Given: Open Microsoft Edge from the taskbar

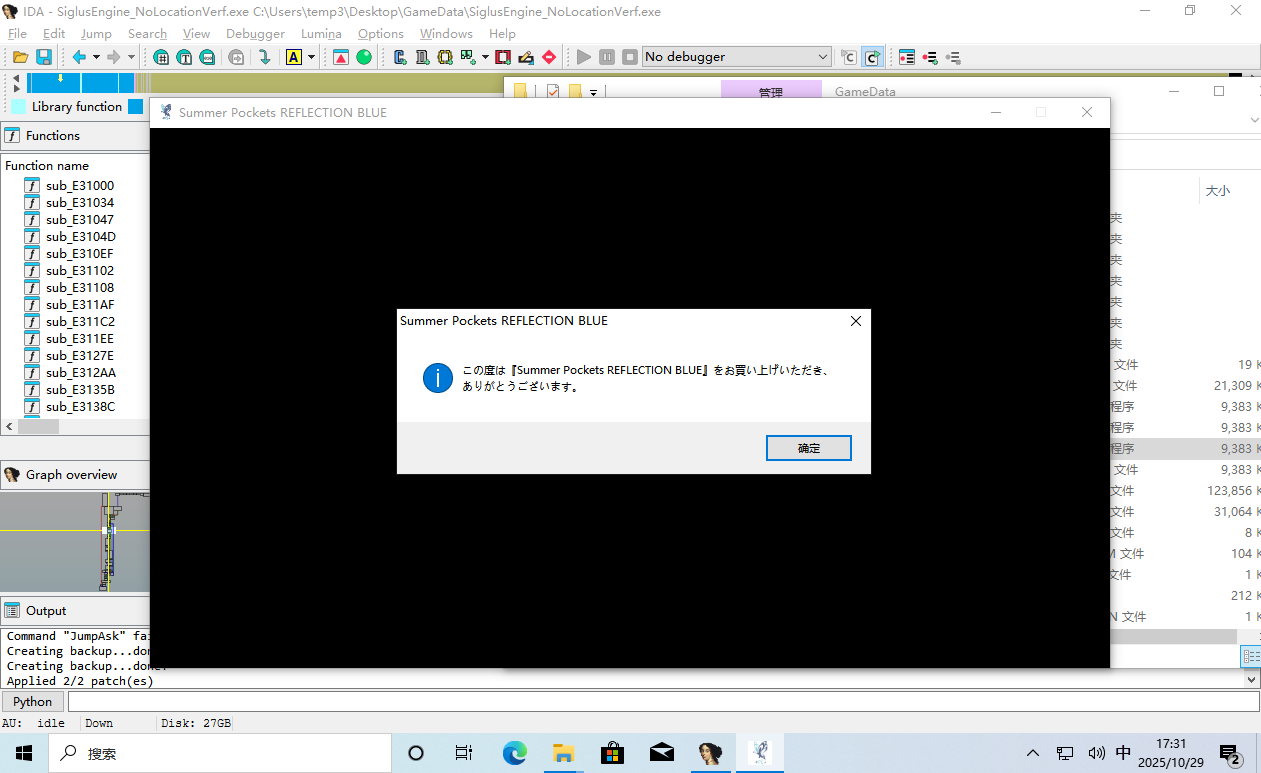Looking at the screenshot, I should point(514,753).
